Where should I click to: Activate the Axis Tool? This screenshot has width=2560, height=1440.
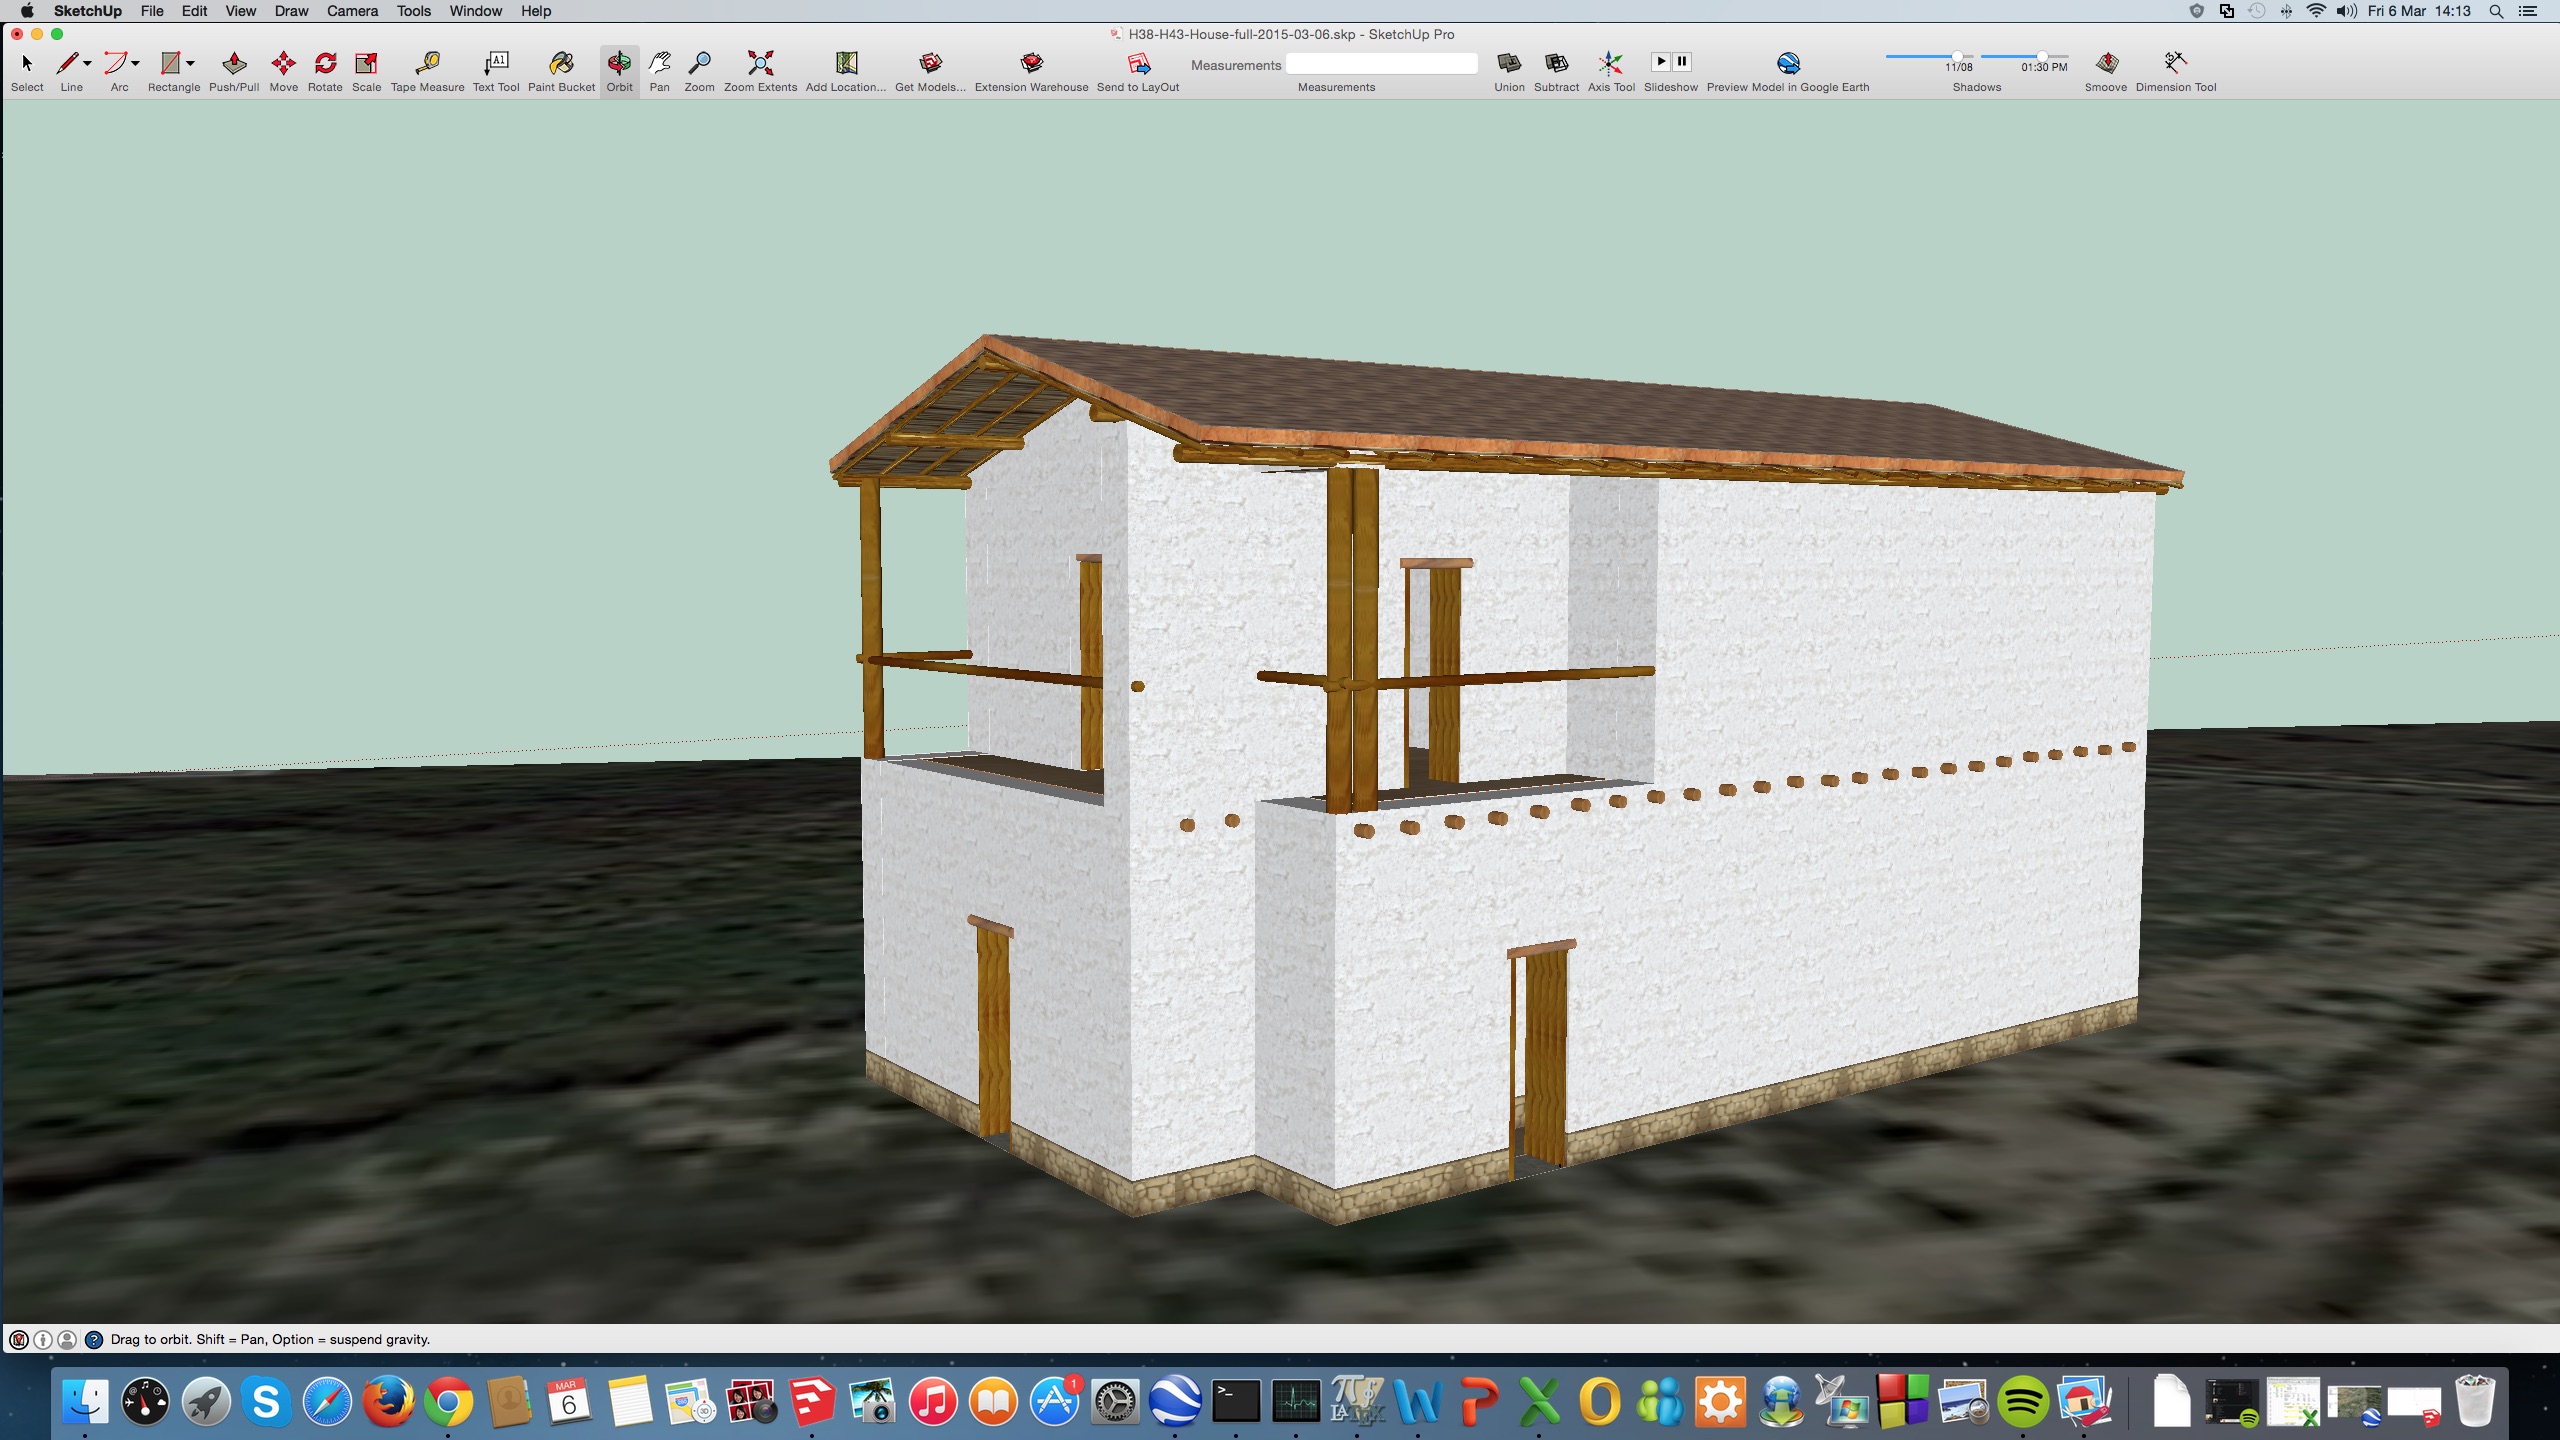point(1610,64)
